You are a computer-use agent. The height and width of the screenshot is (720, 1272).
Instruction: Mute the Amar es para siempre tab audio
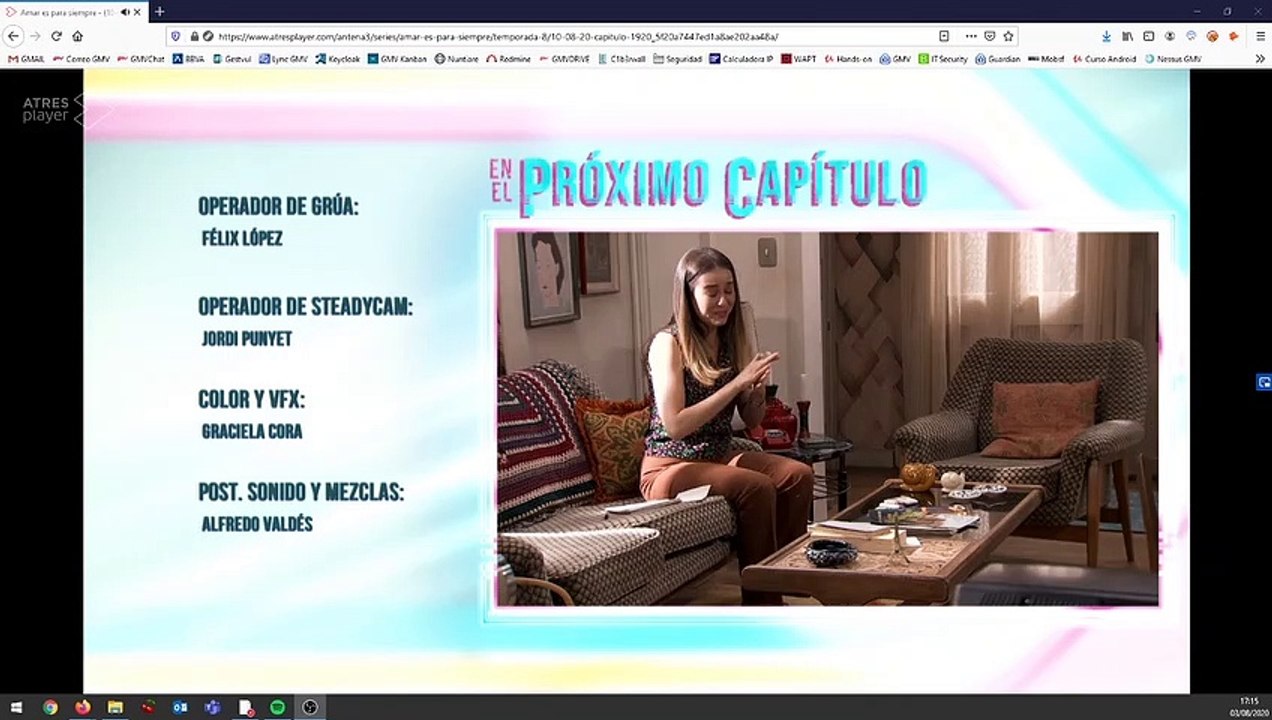[125, 11]
